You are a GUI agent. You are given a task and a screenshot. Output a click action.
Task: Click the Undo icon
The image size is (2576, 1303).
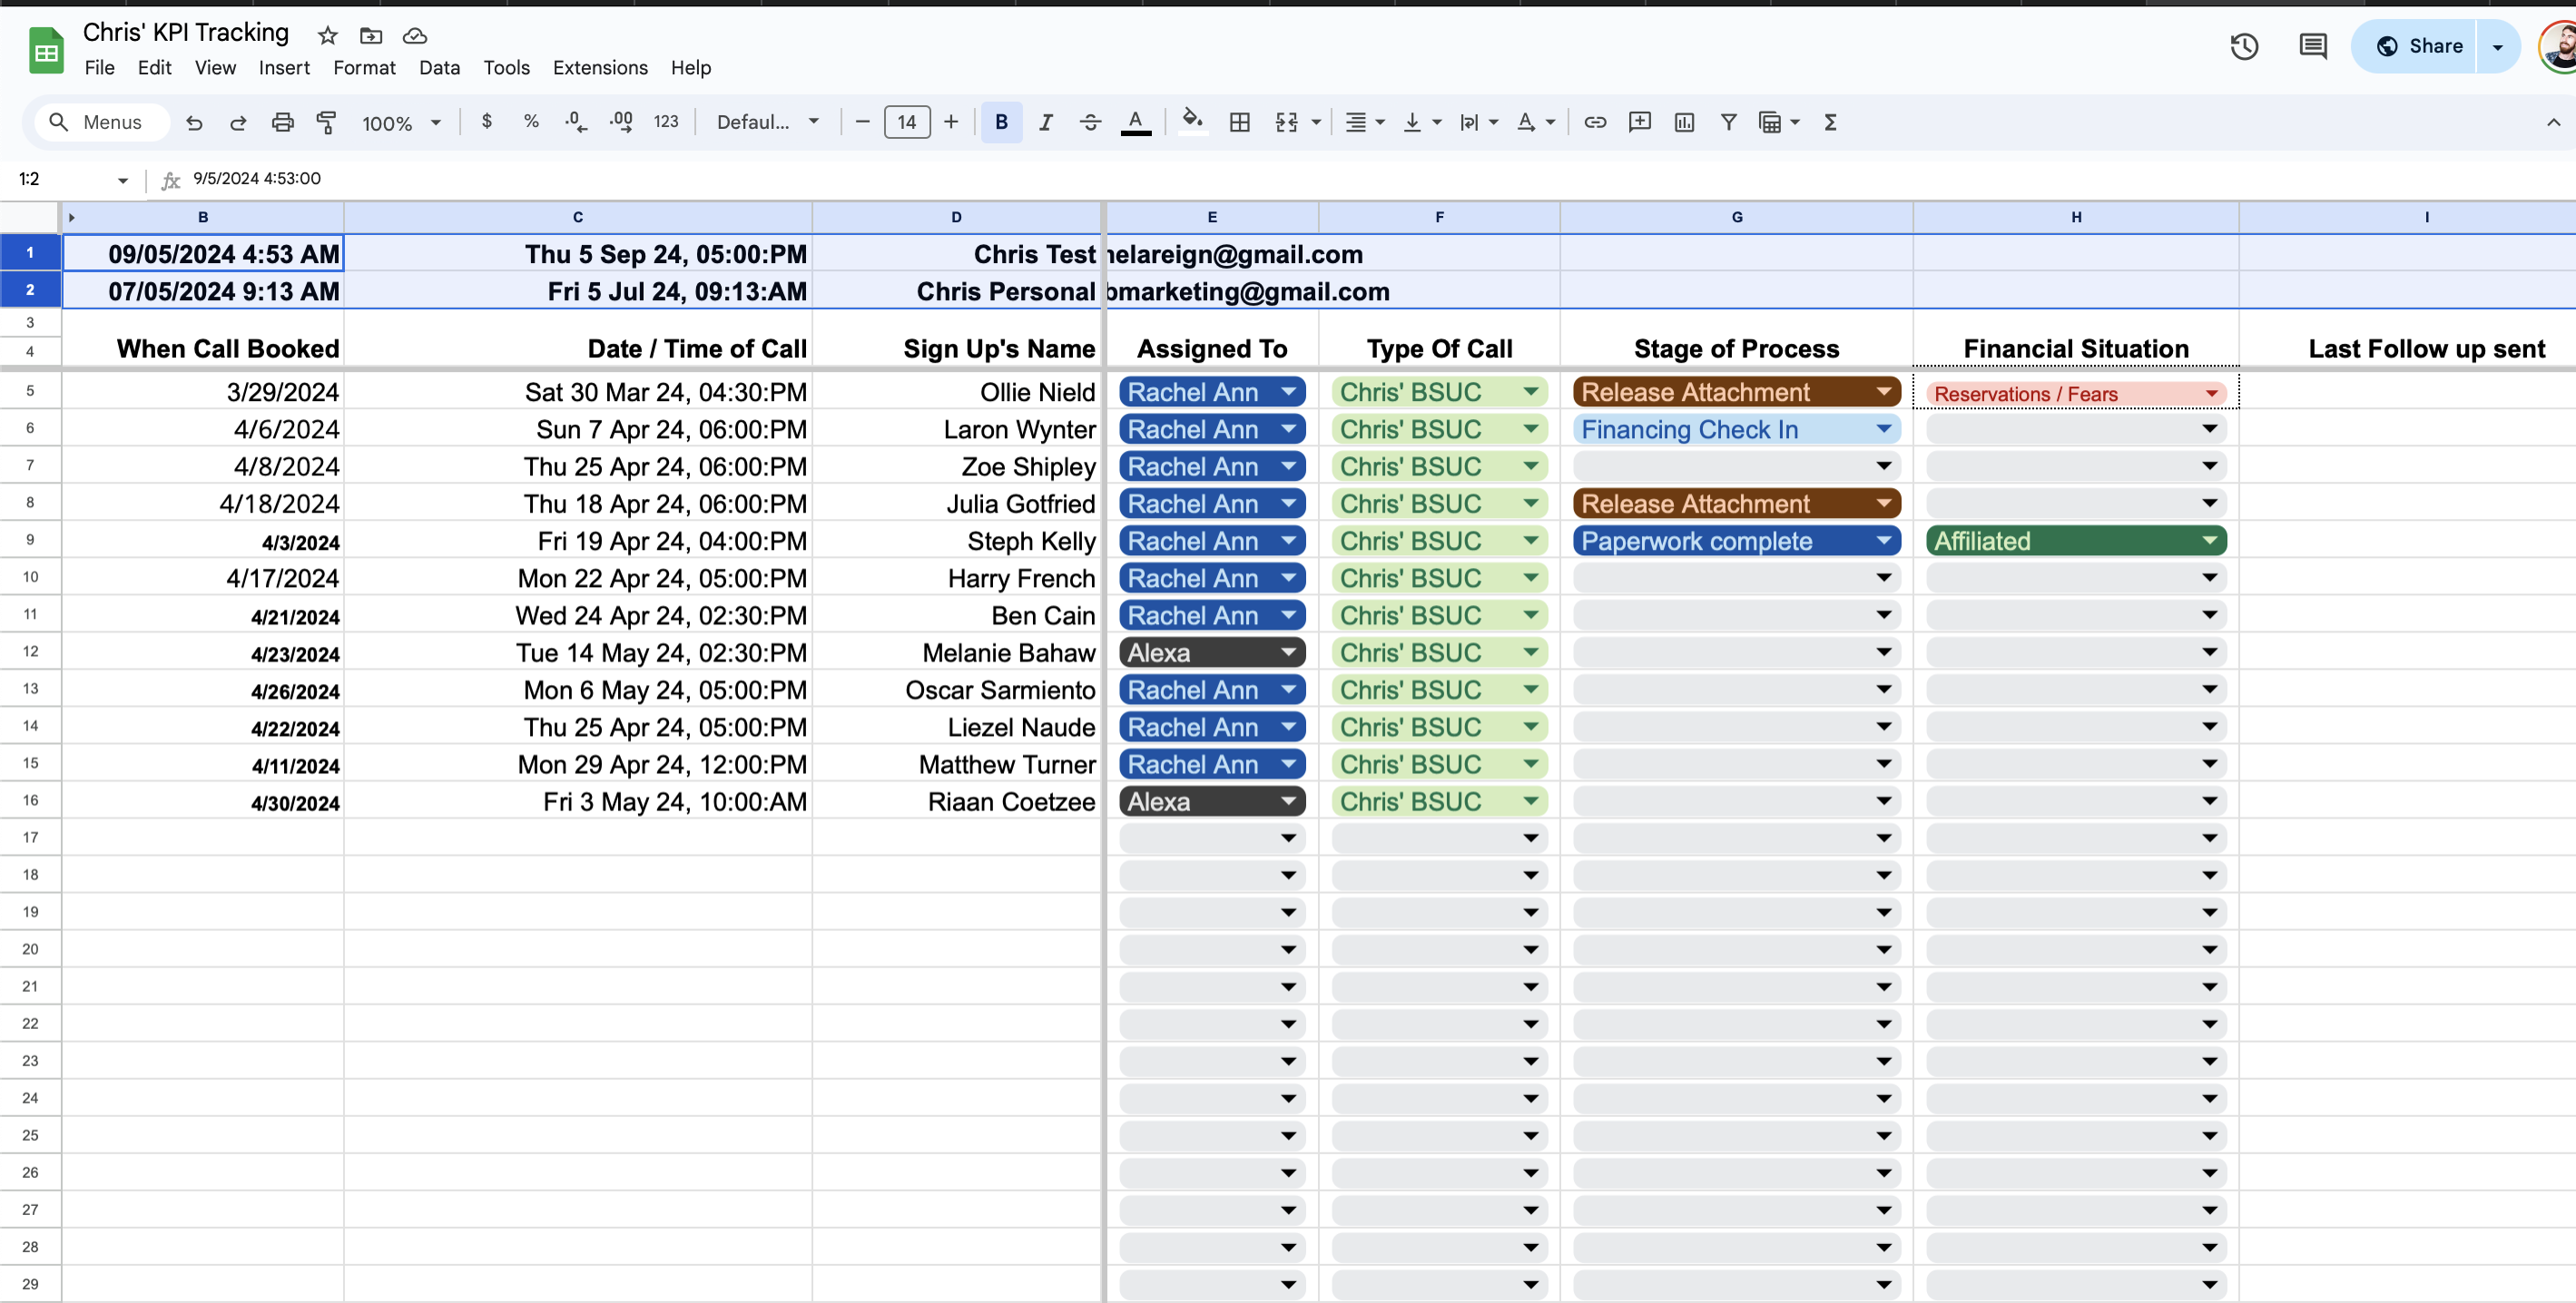194,122
